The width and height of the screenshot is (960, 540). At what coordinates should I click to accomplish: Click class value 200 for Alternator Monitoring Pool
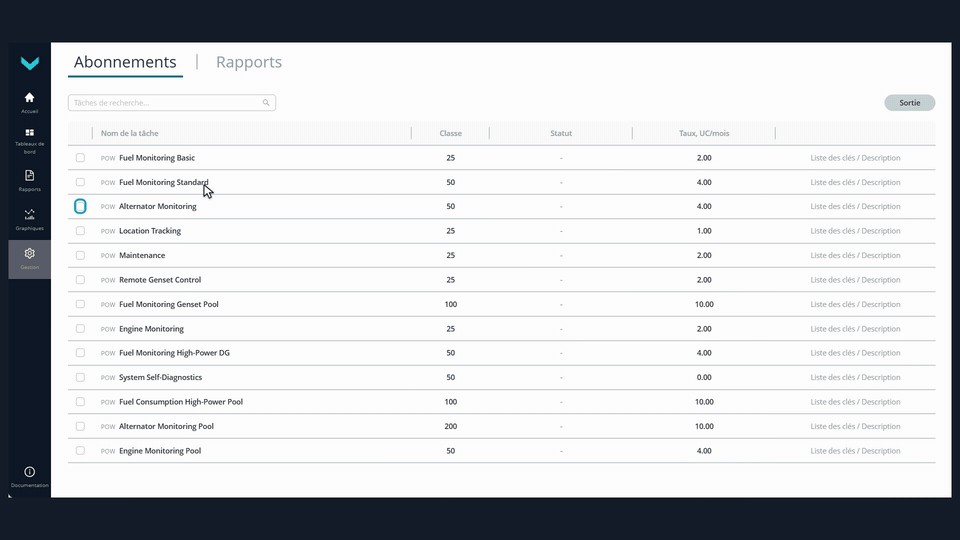[x=451, y=426]
